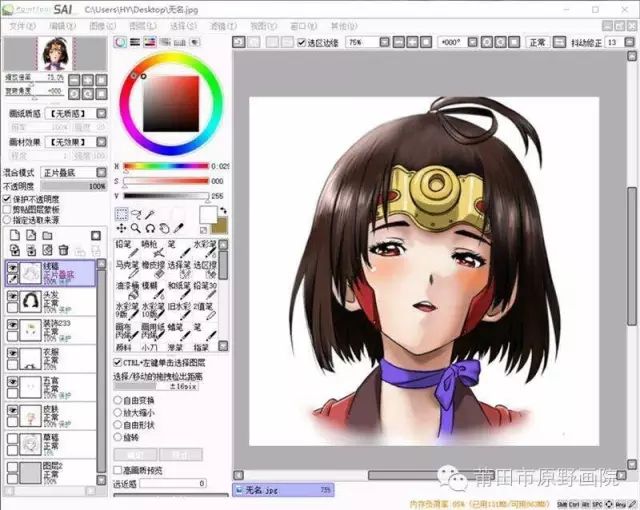Open the zoom 75% dropdown in toolbar
This screenshot has height=510, width=640.
point(384,42)
